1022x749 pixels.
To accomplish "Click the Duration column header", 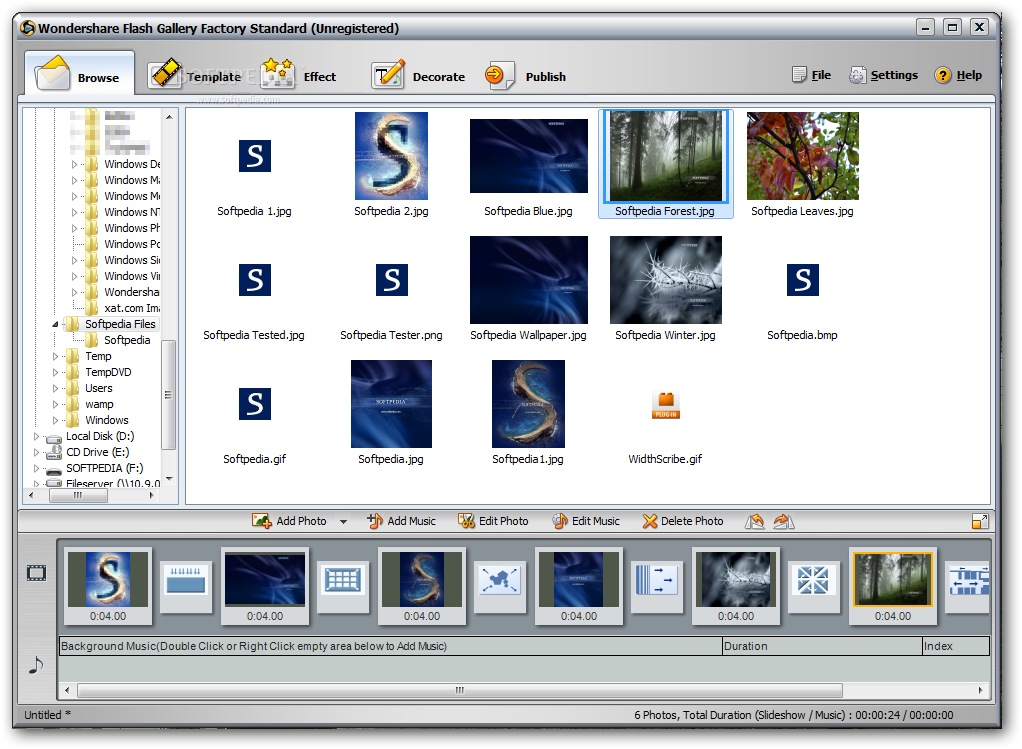I will [x=822, y=646].
